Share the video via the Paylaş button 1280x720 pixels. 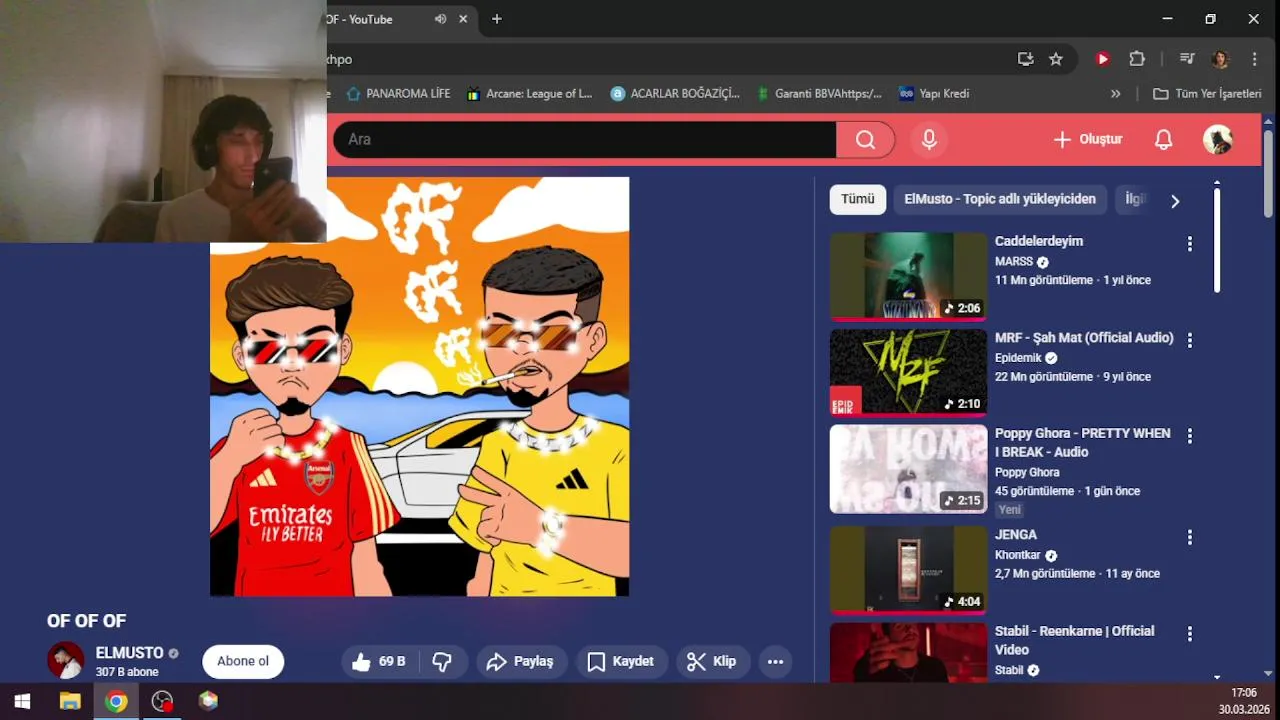[x=520, y=661]
